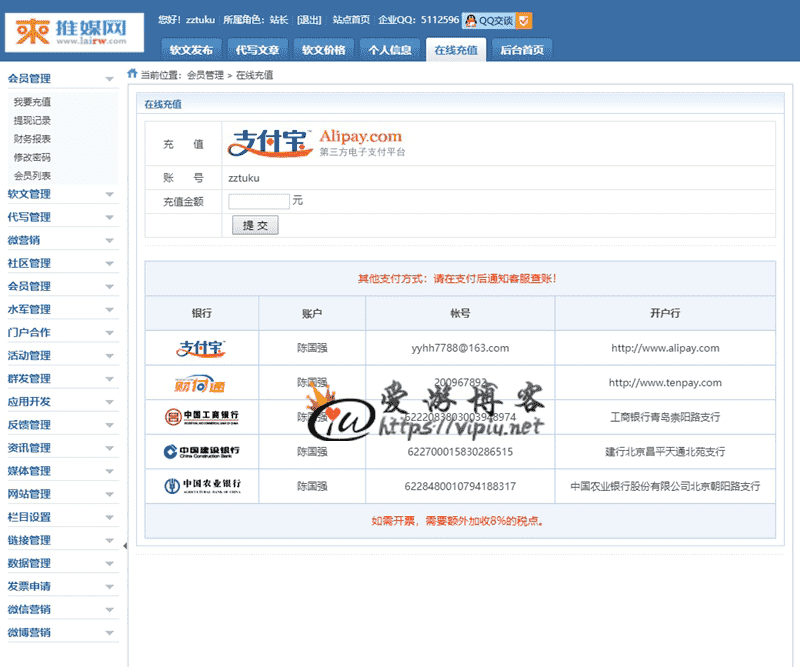Click the 支付宝 logo in the bank table
The image size is (800, 667).
pos(201,348)
